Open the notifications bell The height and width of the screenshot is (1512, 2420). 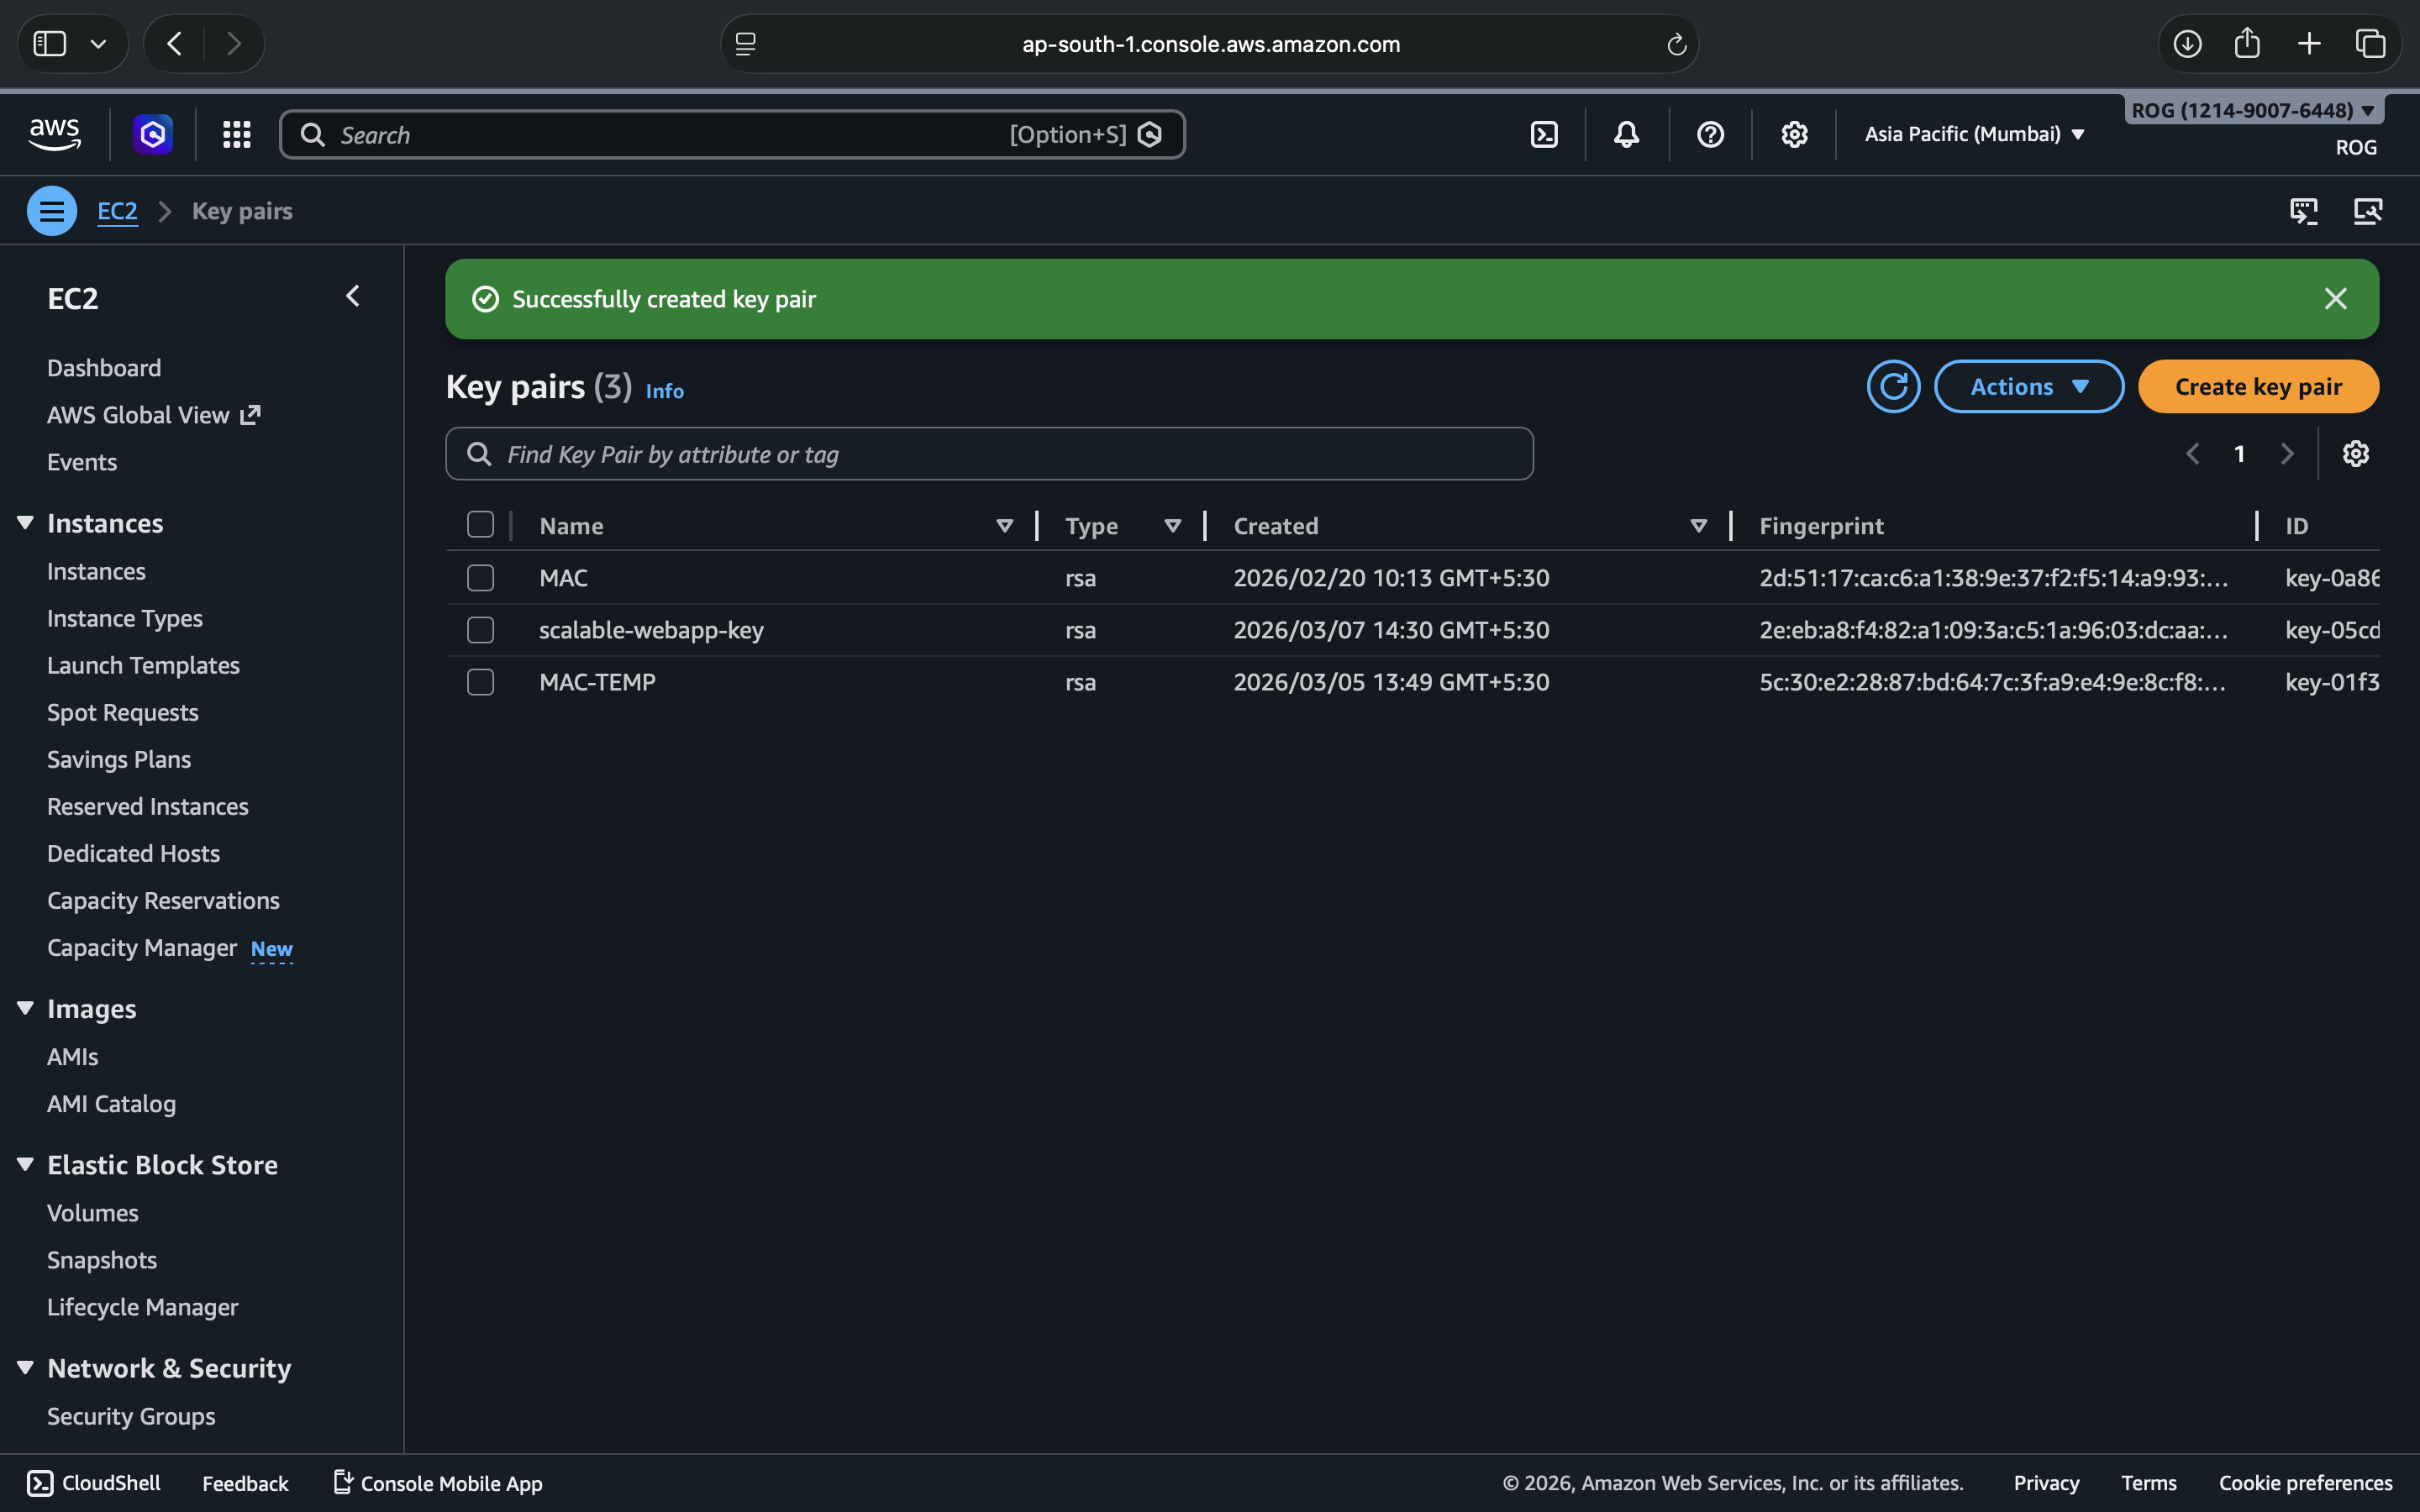click(x=1626, y=134)
